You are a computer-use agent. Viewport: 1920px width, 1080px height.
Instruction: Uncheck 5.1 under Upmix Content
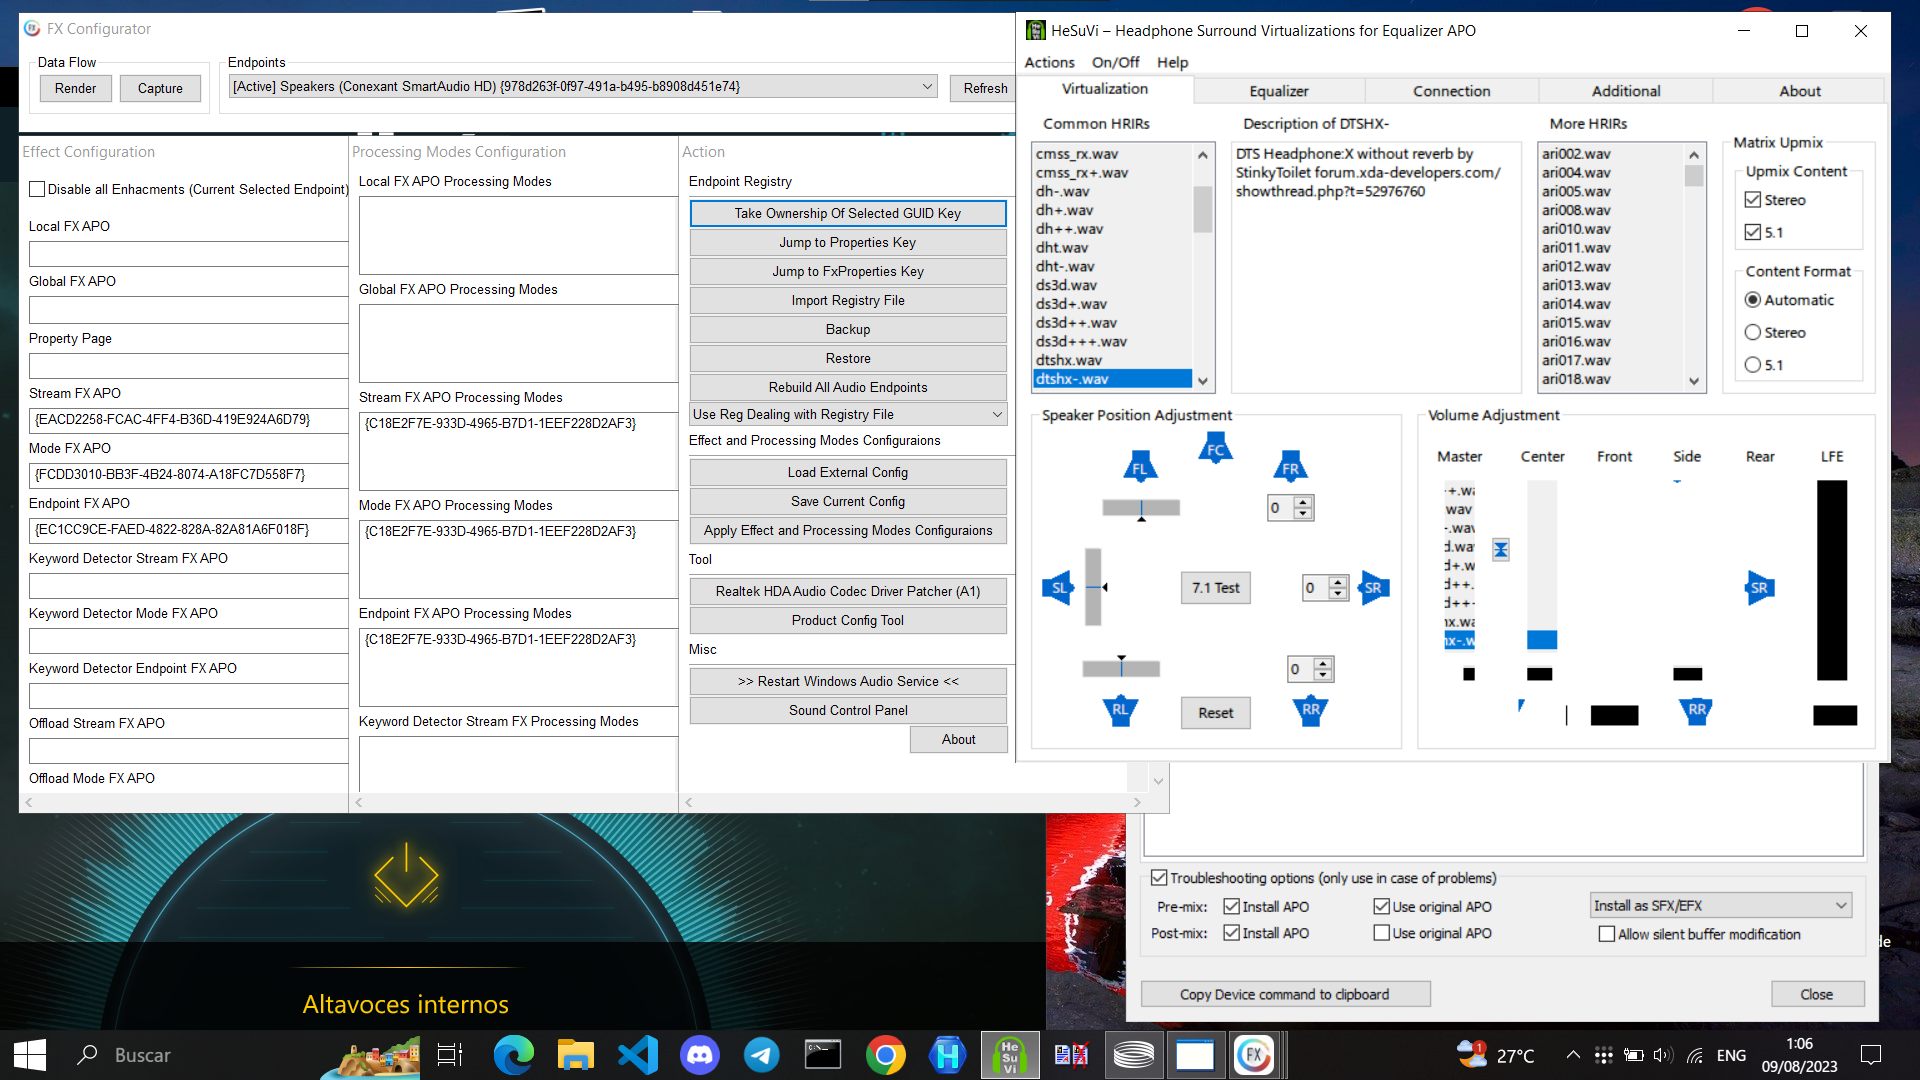(x=1753, y=232)
